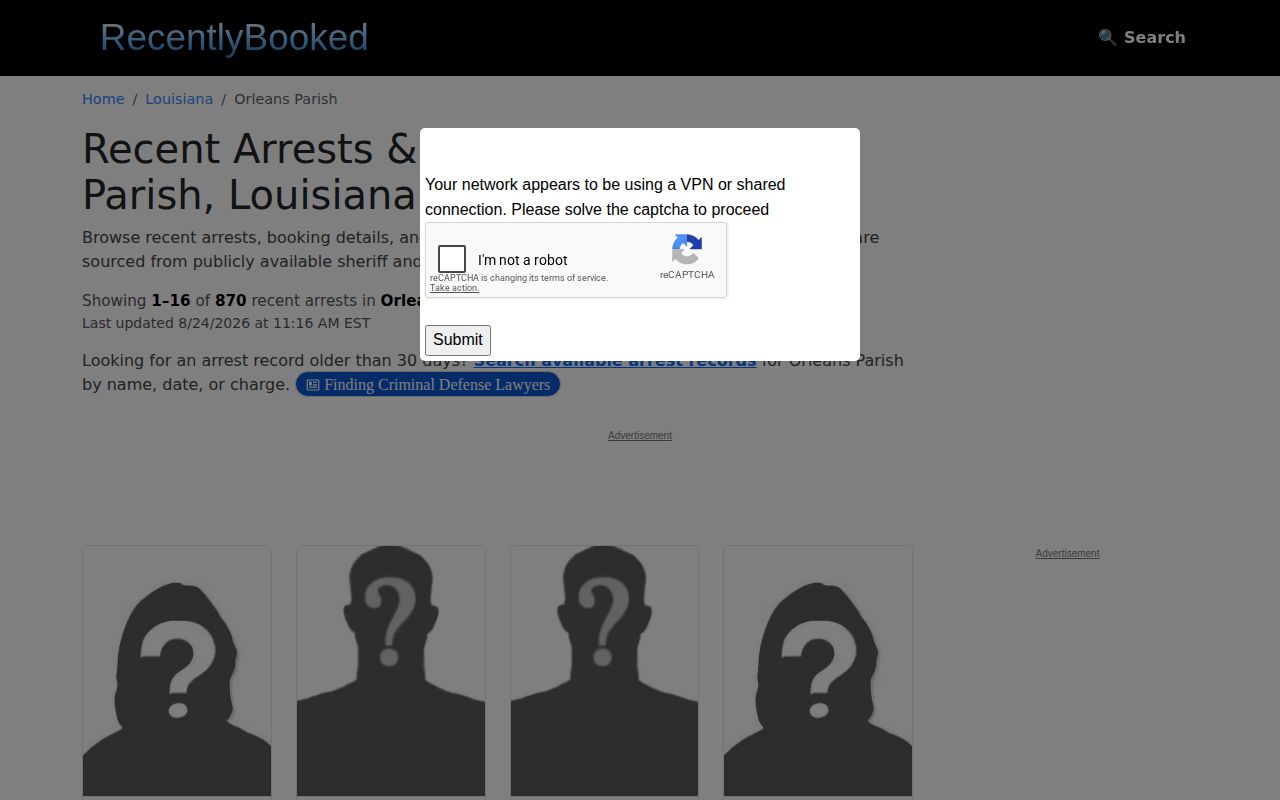Screen dimensions: 1280x800
Task: Open the fourth arrest silhouette thumbnail
Action: click(x=818, y=671)
